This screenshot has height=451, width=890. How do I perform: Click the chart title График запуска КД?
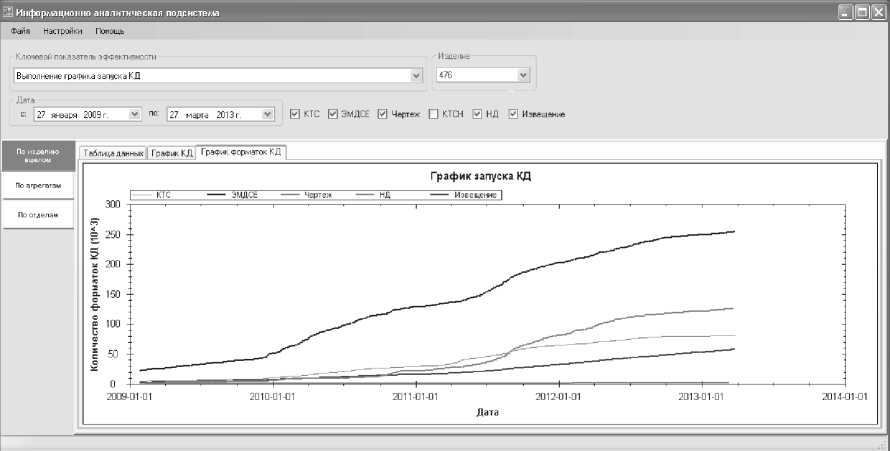(x=480, y=176)
